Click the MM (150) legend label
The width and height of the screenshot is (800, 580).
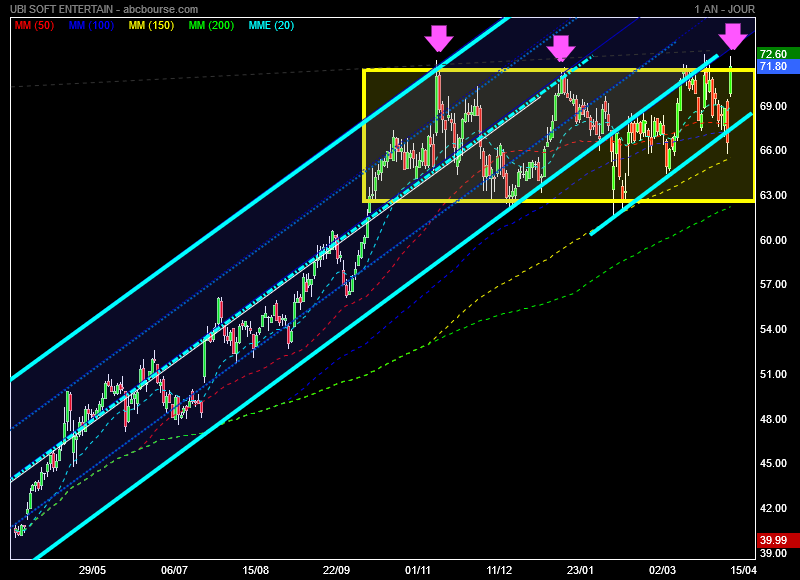152,26
